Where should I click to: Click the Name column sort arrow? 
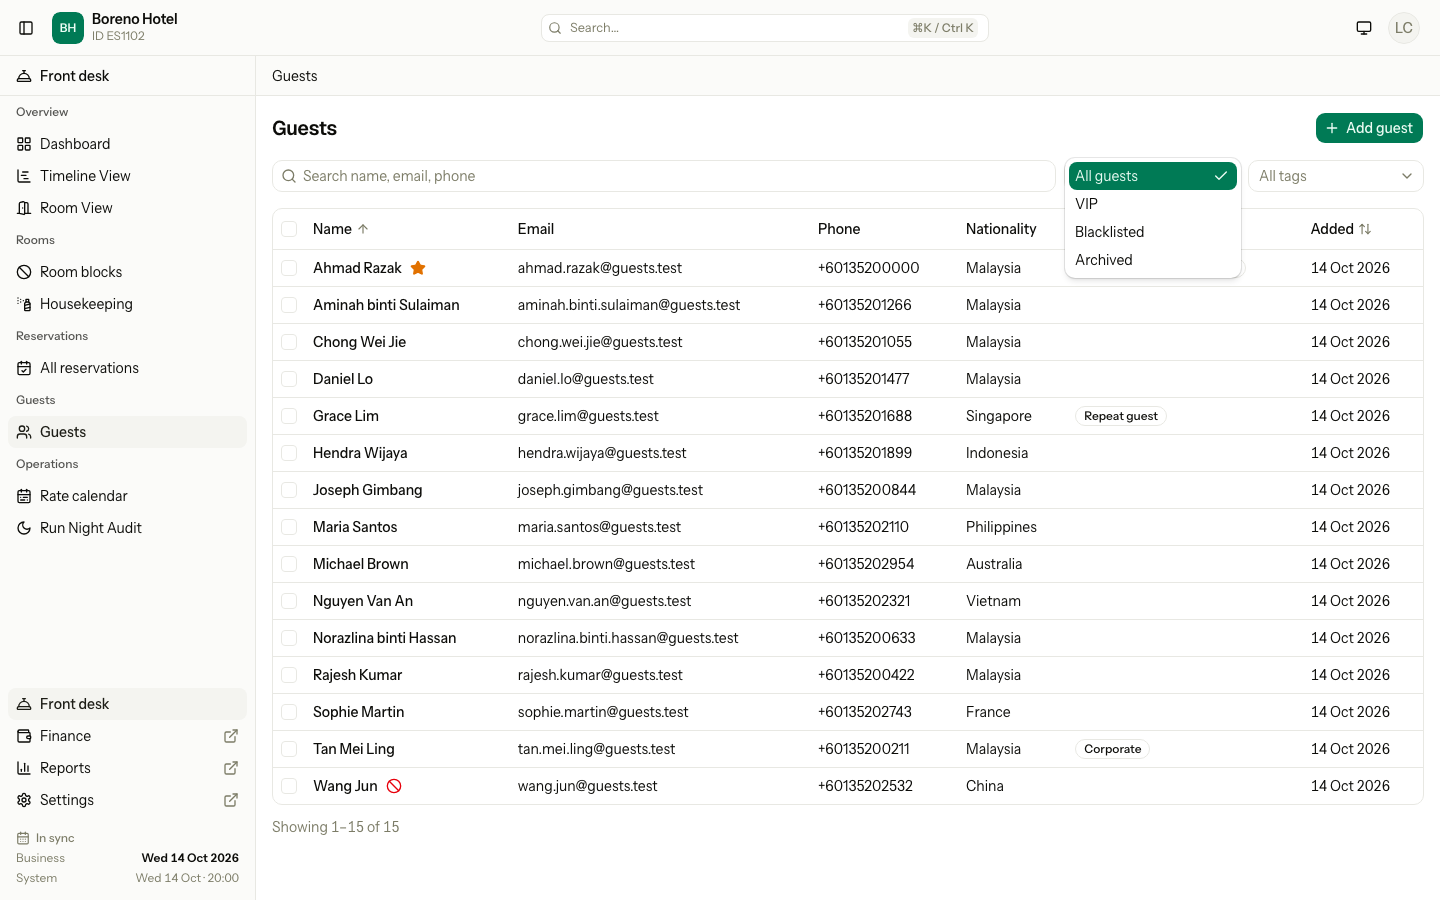[363, 229]
